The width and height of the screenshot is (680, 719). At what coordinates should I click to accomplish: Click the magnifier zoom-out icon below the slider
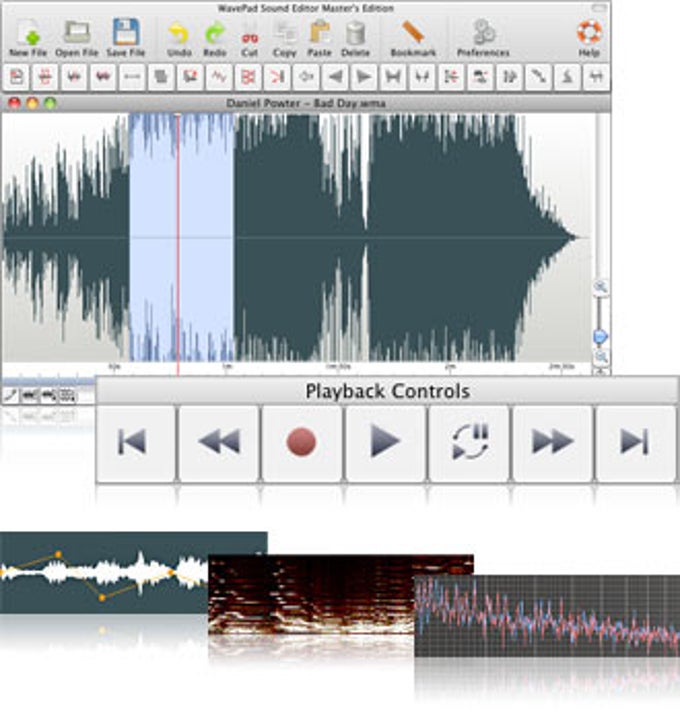(x=601, y=356)
